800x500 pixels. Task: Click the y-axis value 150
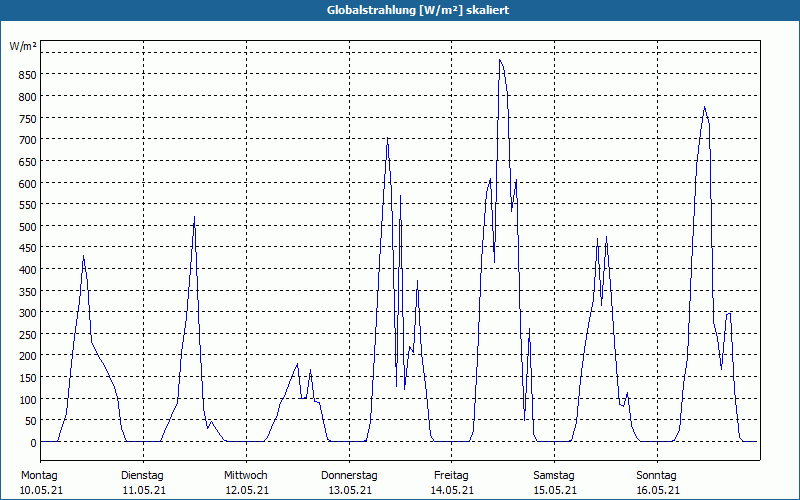click(27, 378)
